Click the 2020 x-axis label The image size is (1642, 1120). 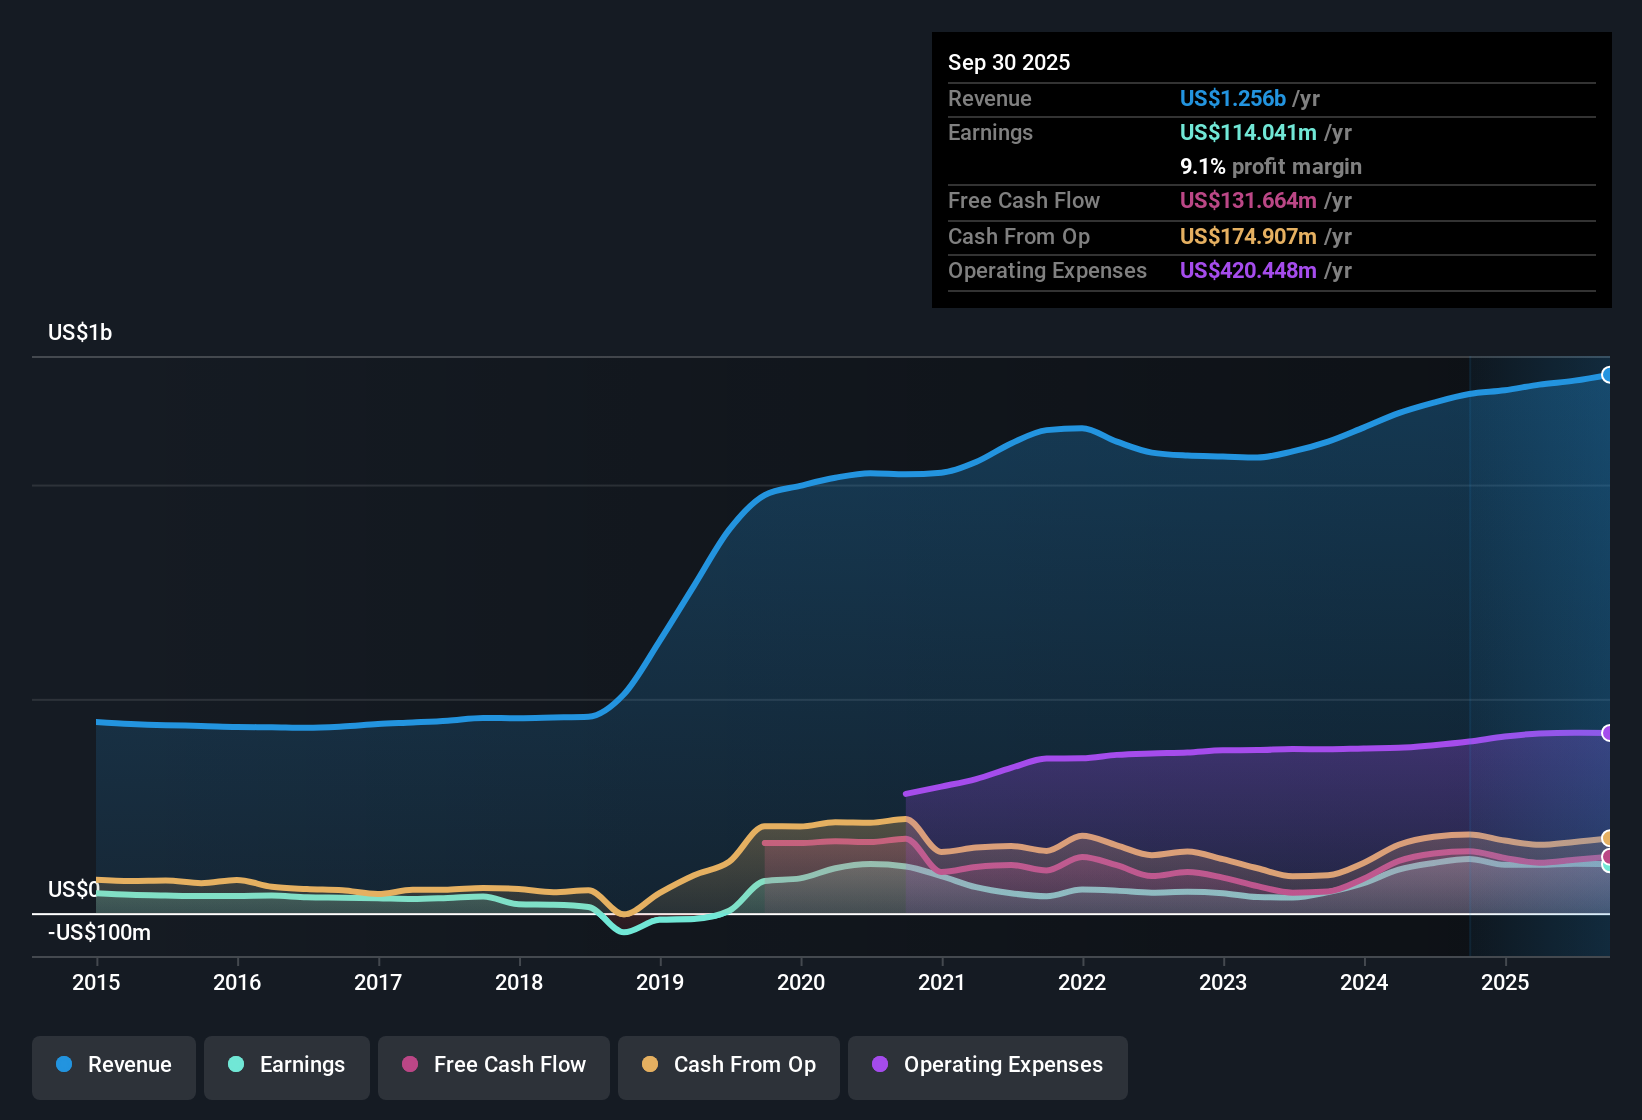[801, 982]
